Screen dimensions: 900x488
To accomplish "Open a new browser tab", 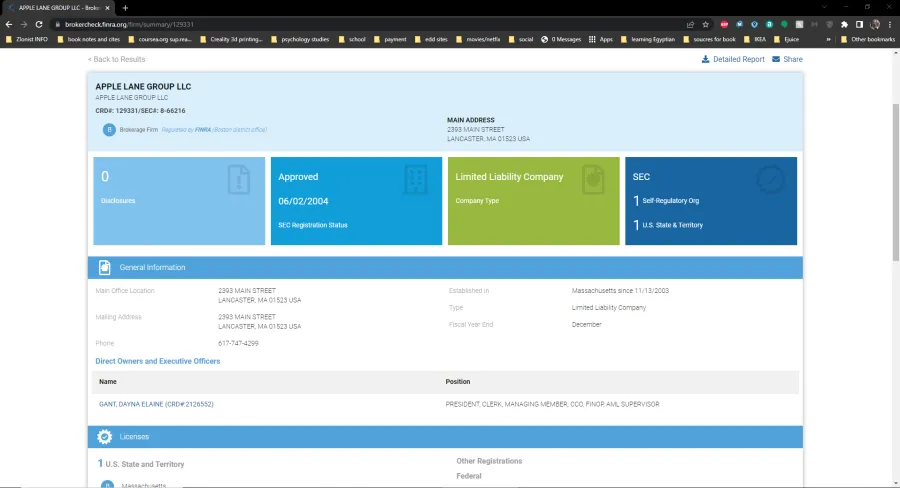I will [x=125, y=8].
